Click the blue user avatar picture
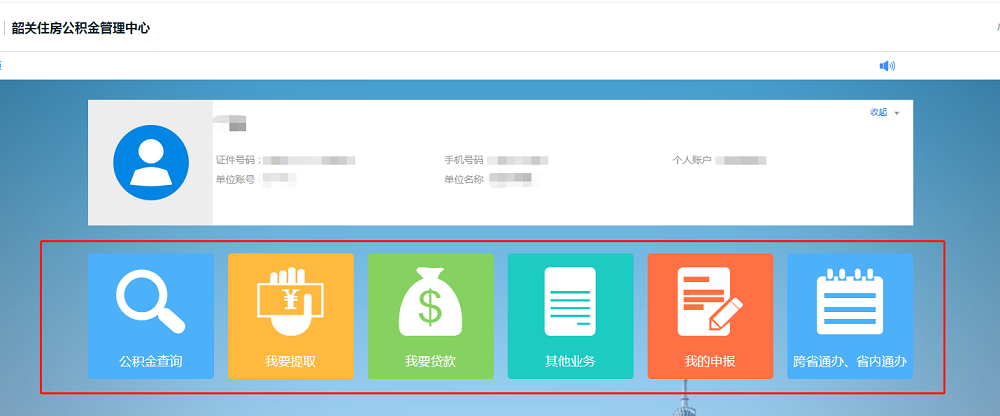 point(151,162)
